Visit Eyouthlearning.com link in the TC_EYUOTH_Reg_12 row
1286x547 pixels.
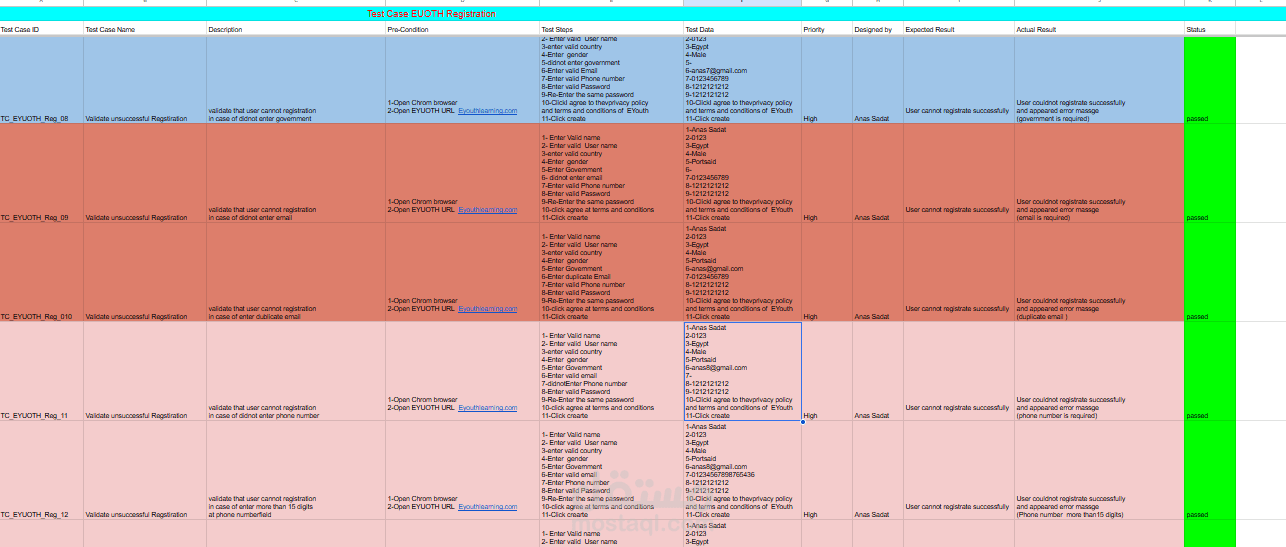click(x=488, y=507)
